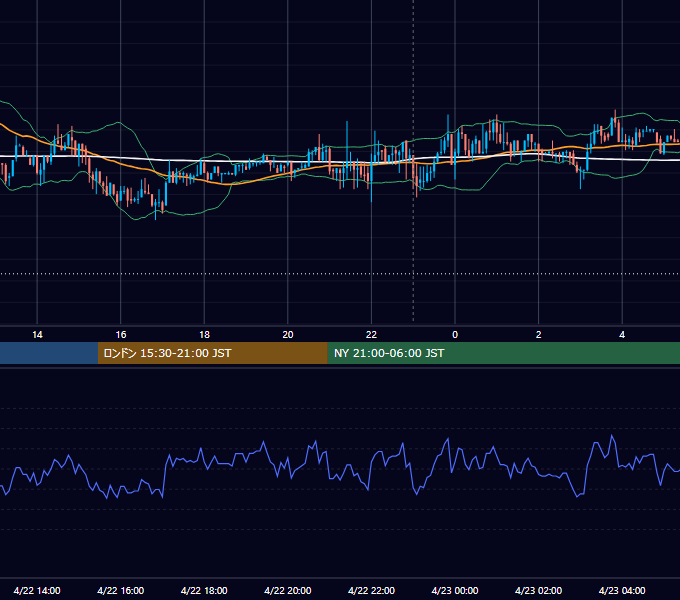Click the date label 4/23 04:00
This screenshot has width=680, height=600.
(622, 590)
